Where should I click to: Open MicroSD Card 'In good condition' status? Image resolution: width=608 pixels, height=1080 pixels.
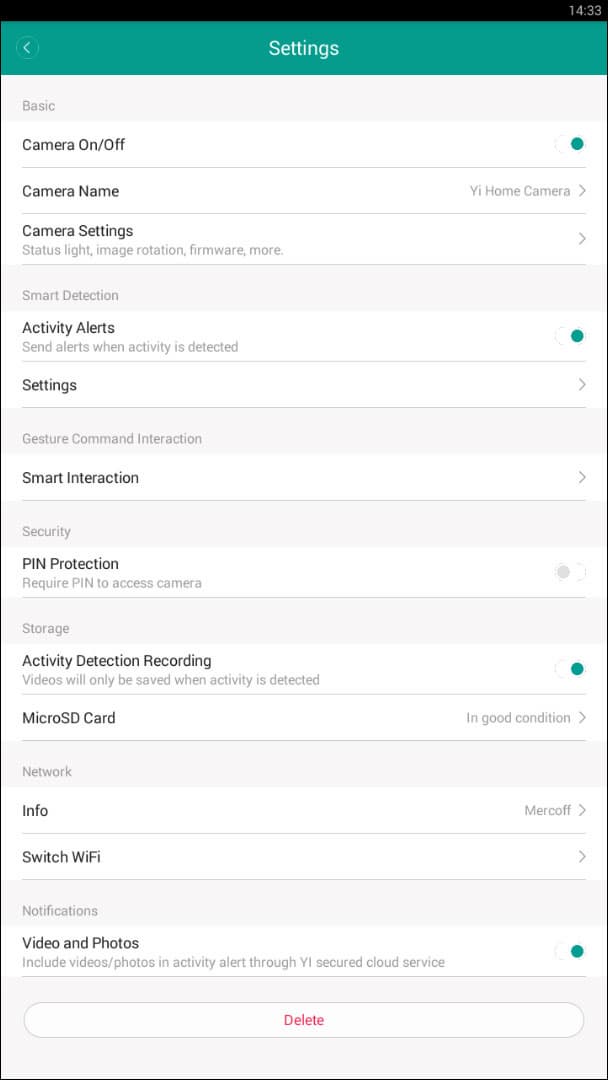click(x=517, y=718)
